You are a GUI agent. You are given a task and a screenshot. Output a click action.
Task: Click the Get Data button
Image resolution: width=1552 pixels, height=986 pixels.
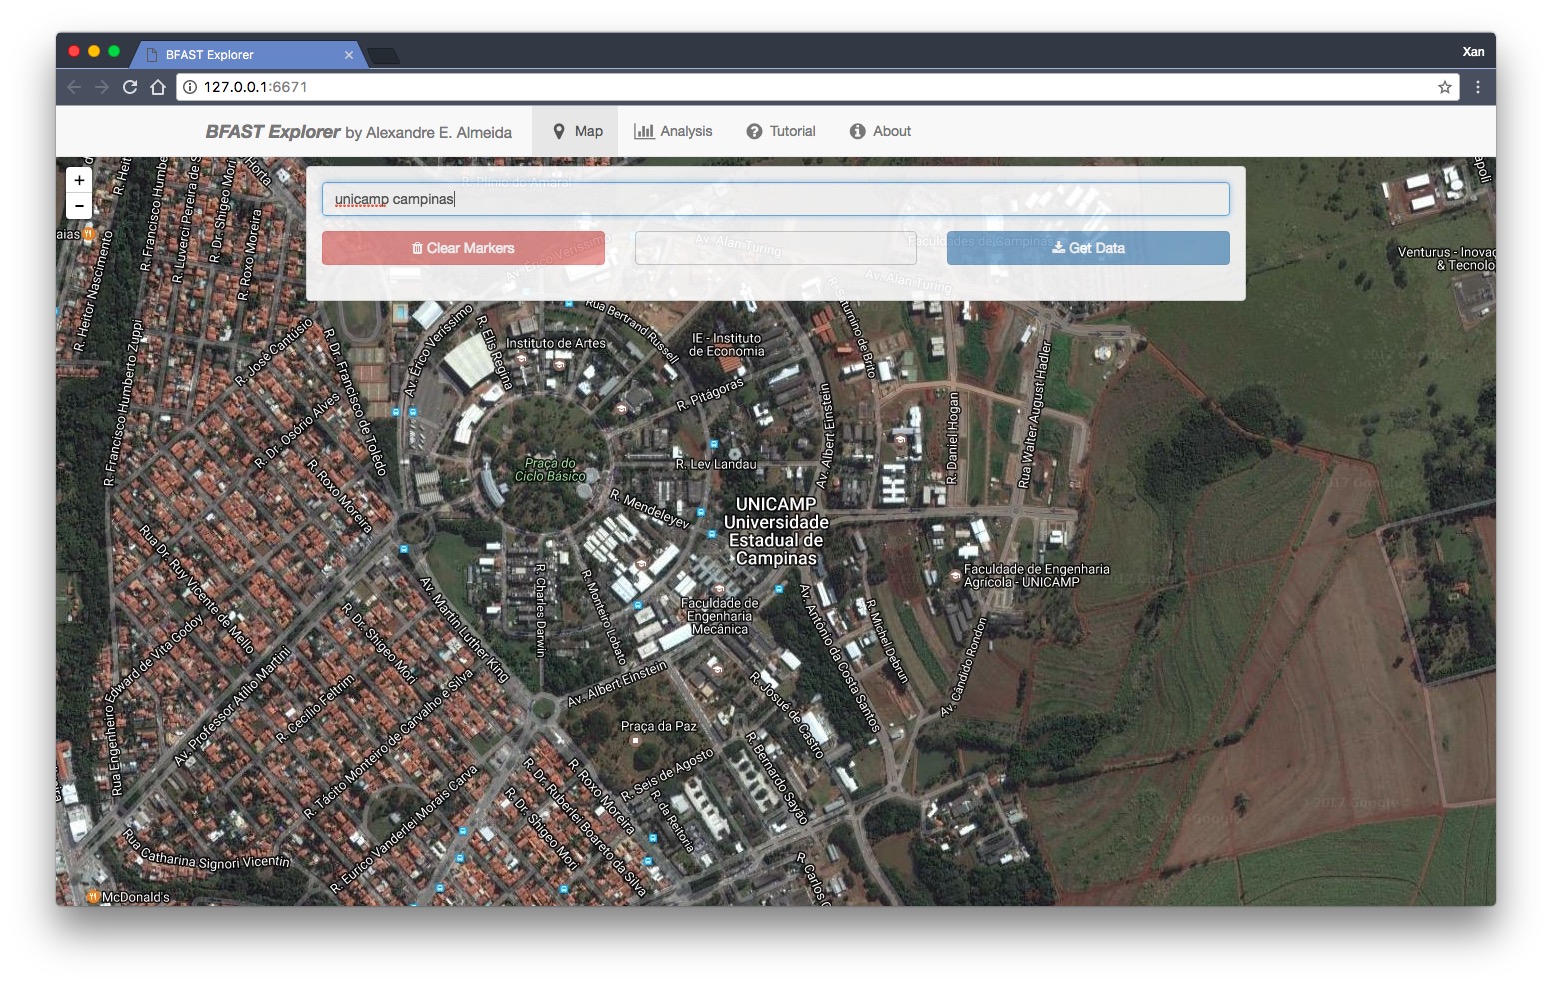[x=1088, y=248]
